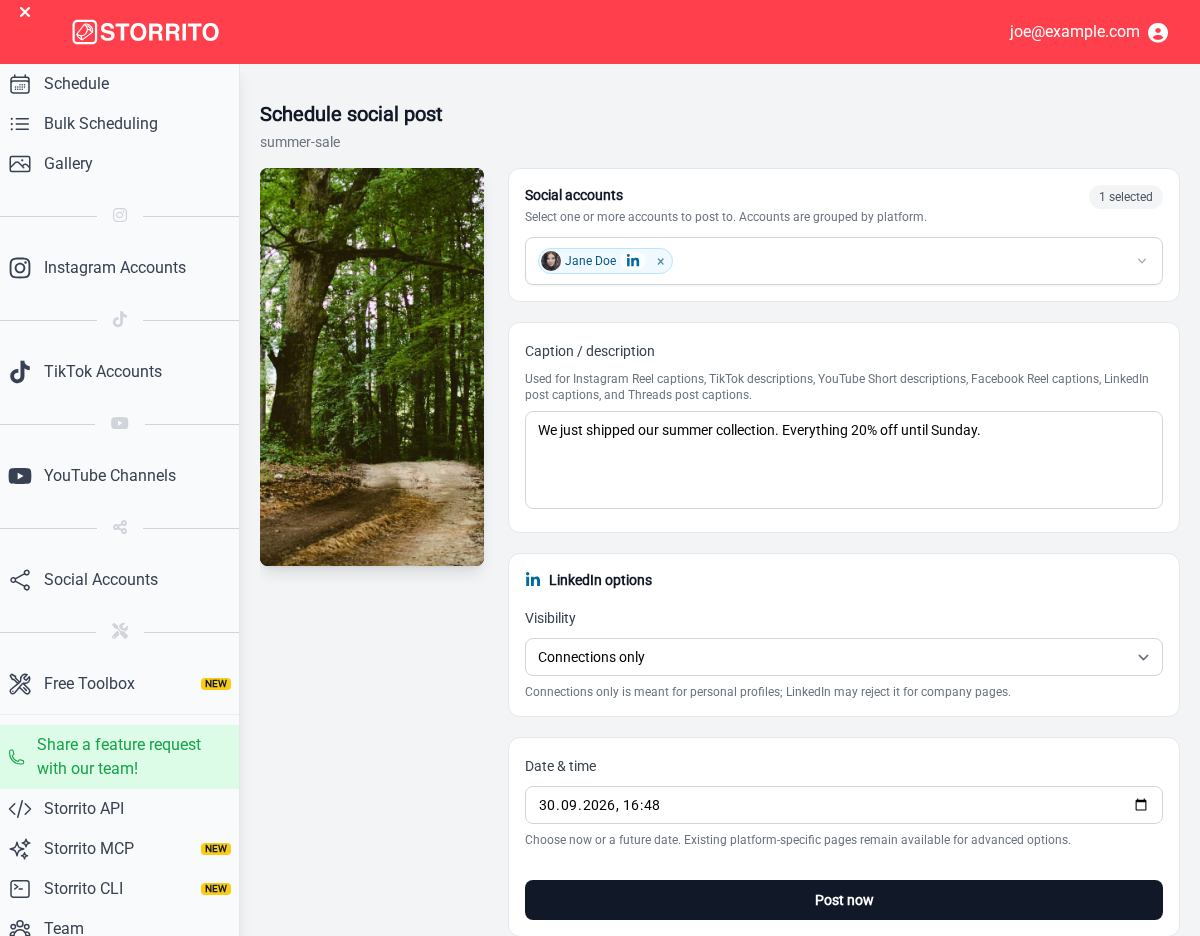Open the Free Toolbox
This screenshot has height=936, width=1200.
pyautogui.click(x=120, y=684)
